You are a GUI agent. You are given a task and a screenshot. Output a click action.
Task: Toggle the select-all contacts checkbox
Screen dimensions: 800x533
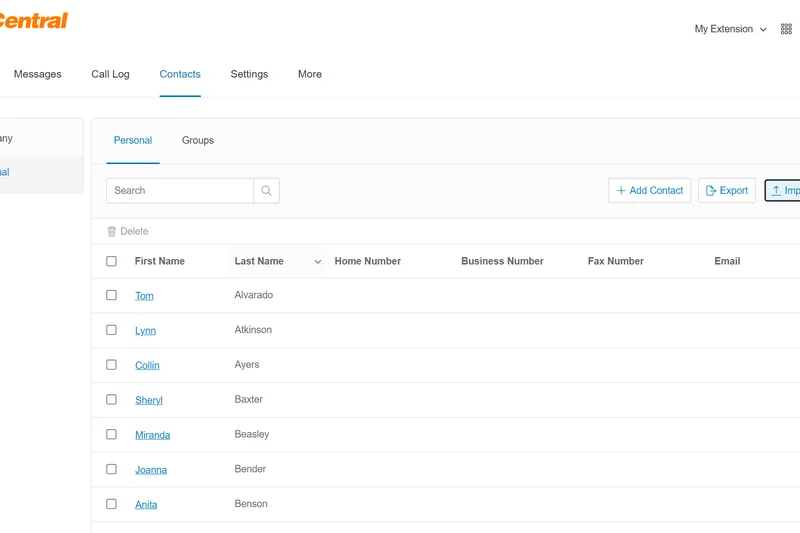point(111,261)
